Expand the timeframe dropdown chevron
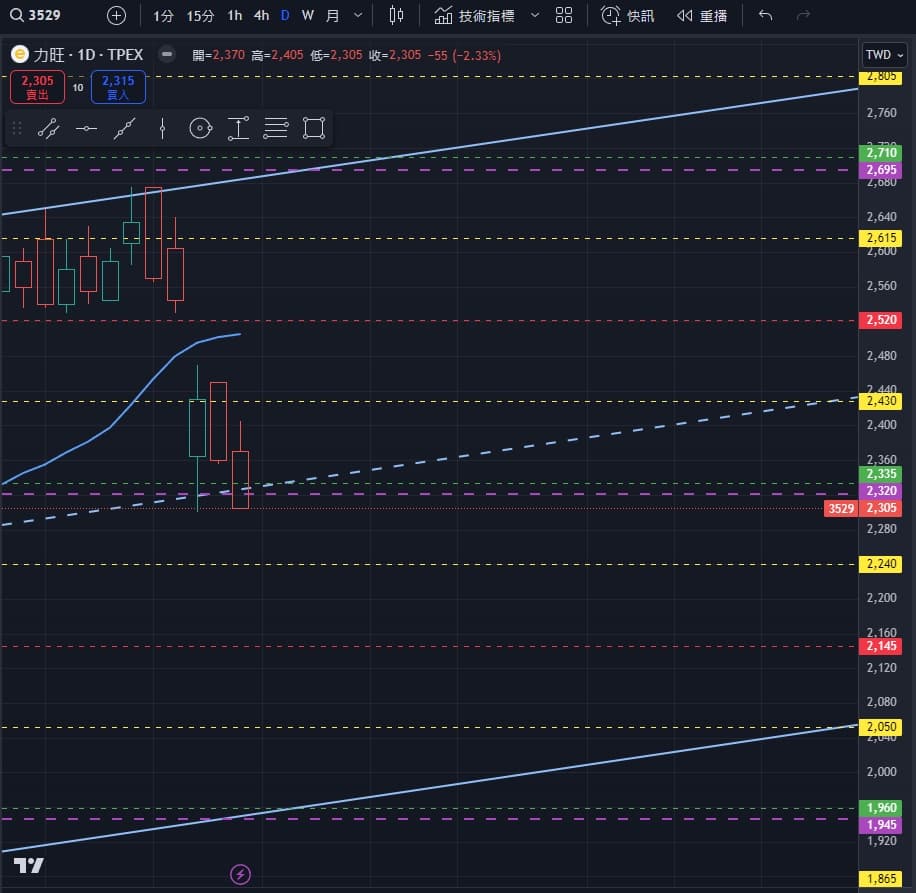 358,15
